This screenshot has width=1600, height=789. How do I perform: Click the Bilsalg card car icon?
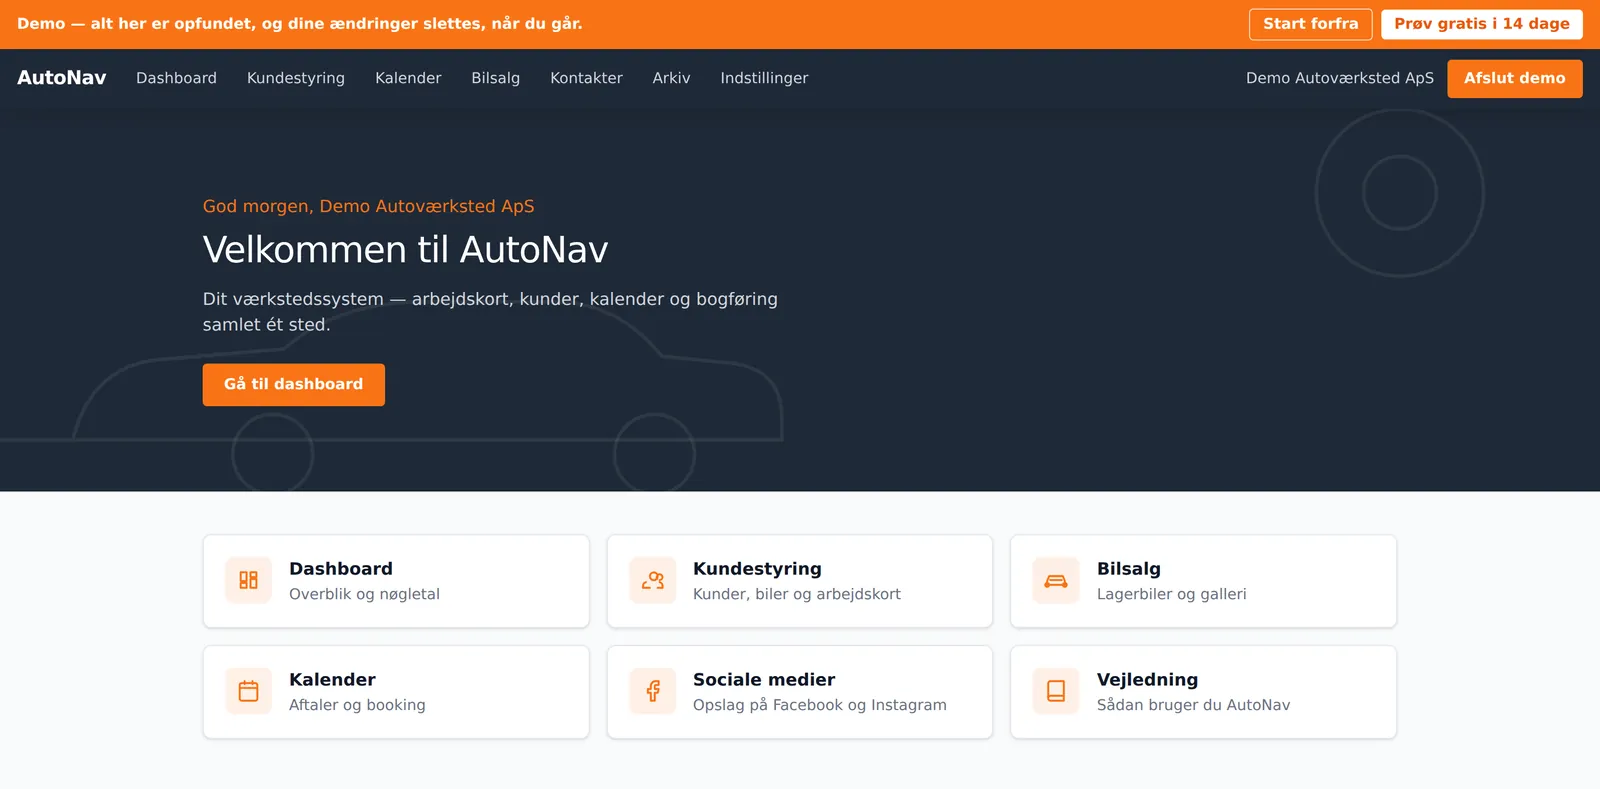[x=1056, y=580]
